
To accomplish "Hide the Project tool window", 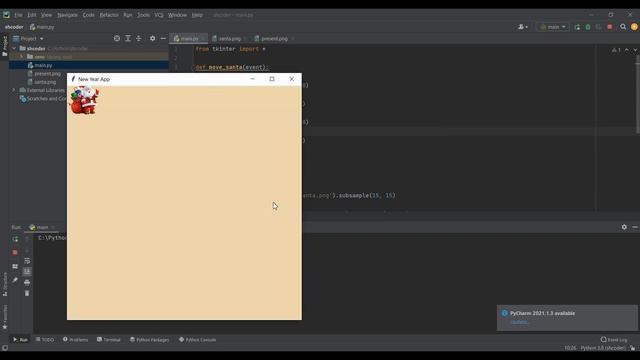I will click(163, 38).
